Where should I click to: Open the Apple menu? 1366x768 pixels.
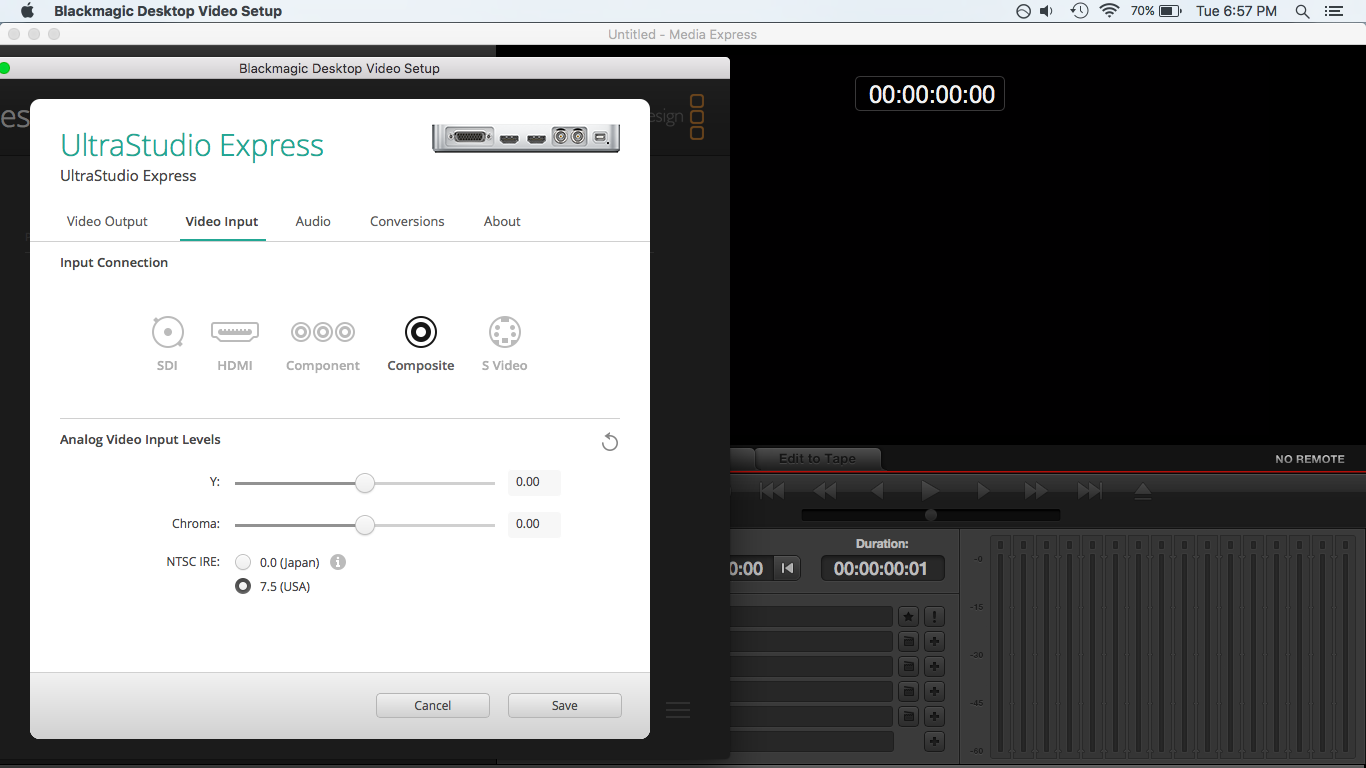(27, 11)
